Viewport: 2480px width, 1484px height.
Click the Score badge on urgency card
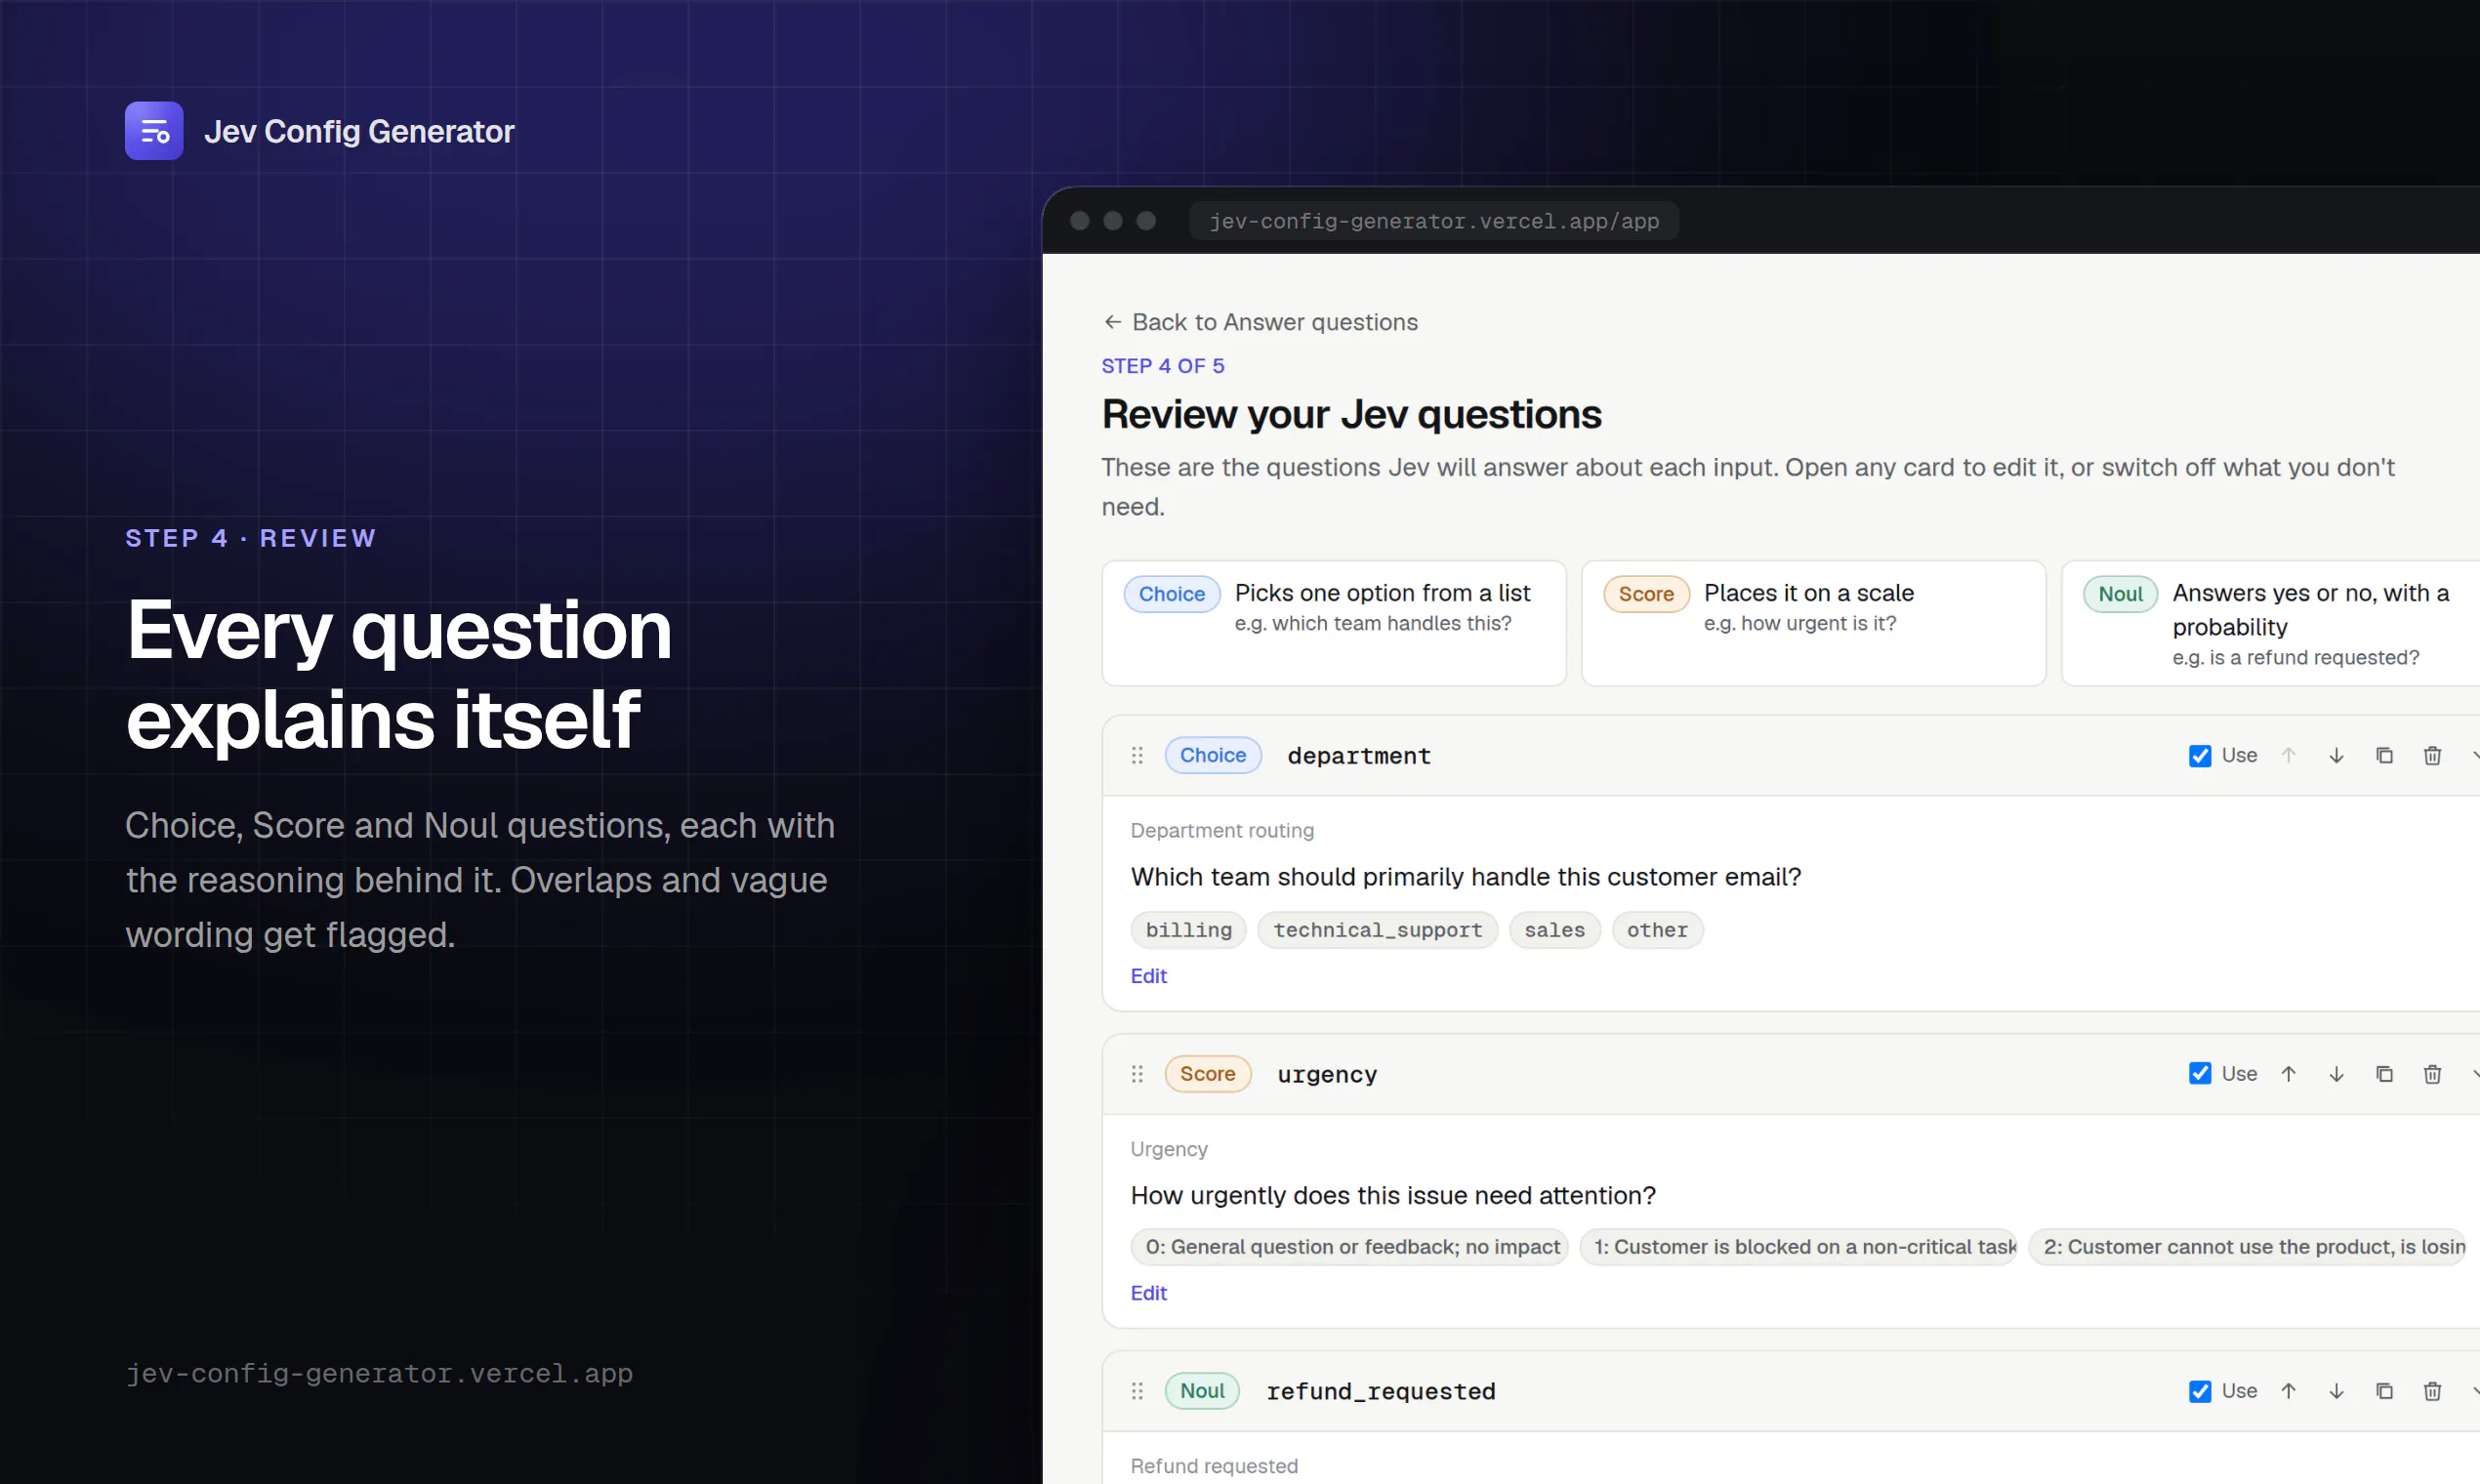[x=1208, y=1074]
